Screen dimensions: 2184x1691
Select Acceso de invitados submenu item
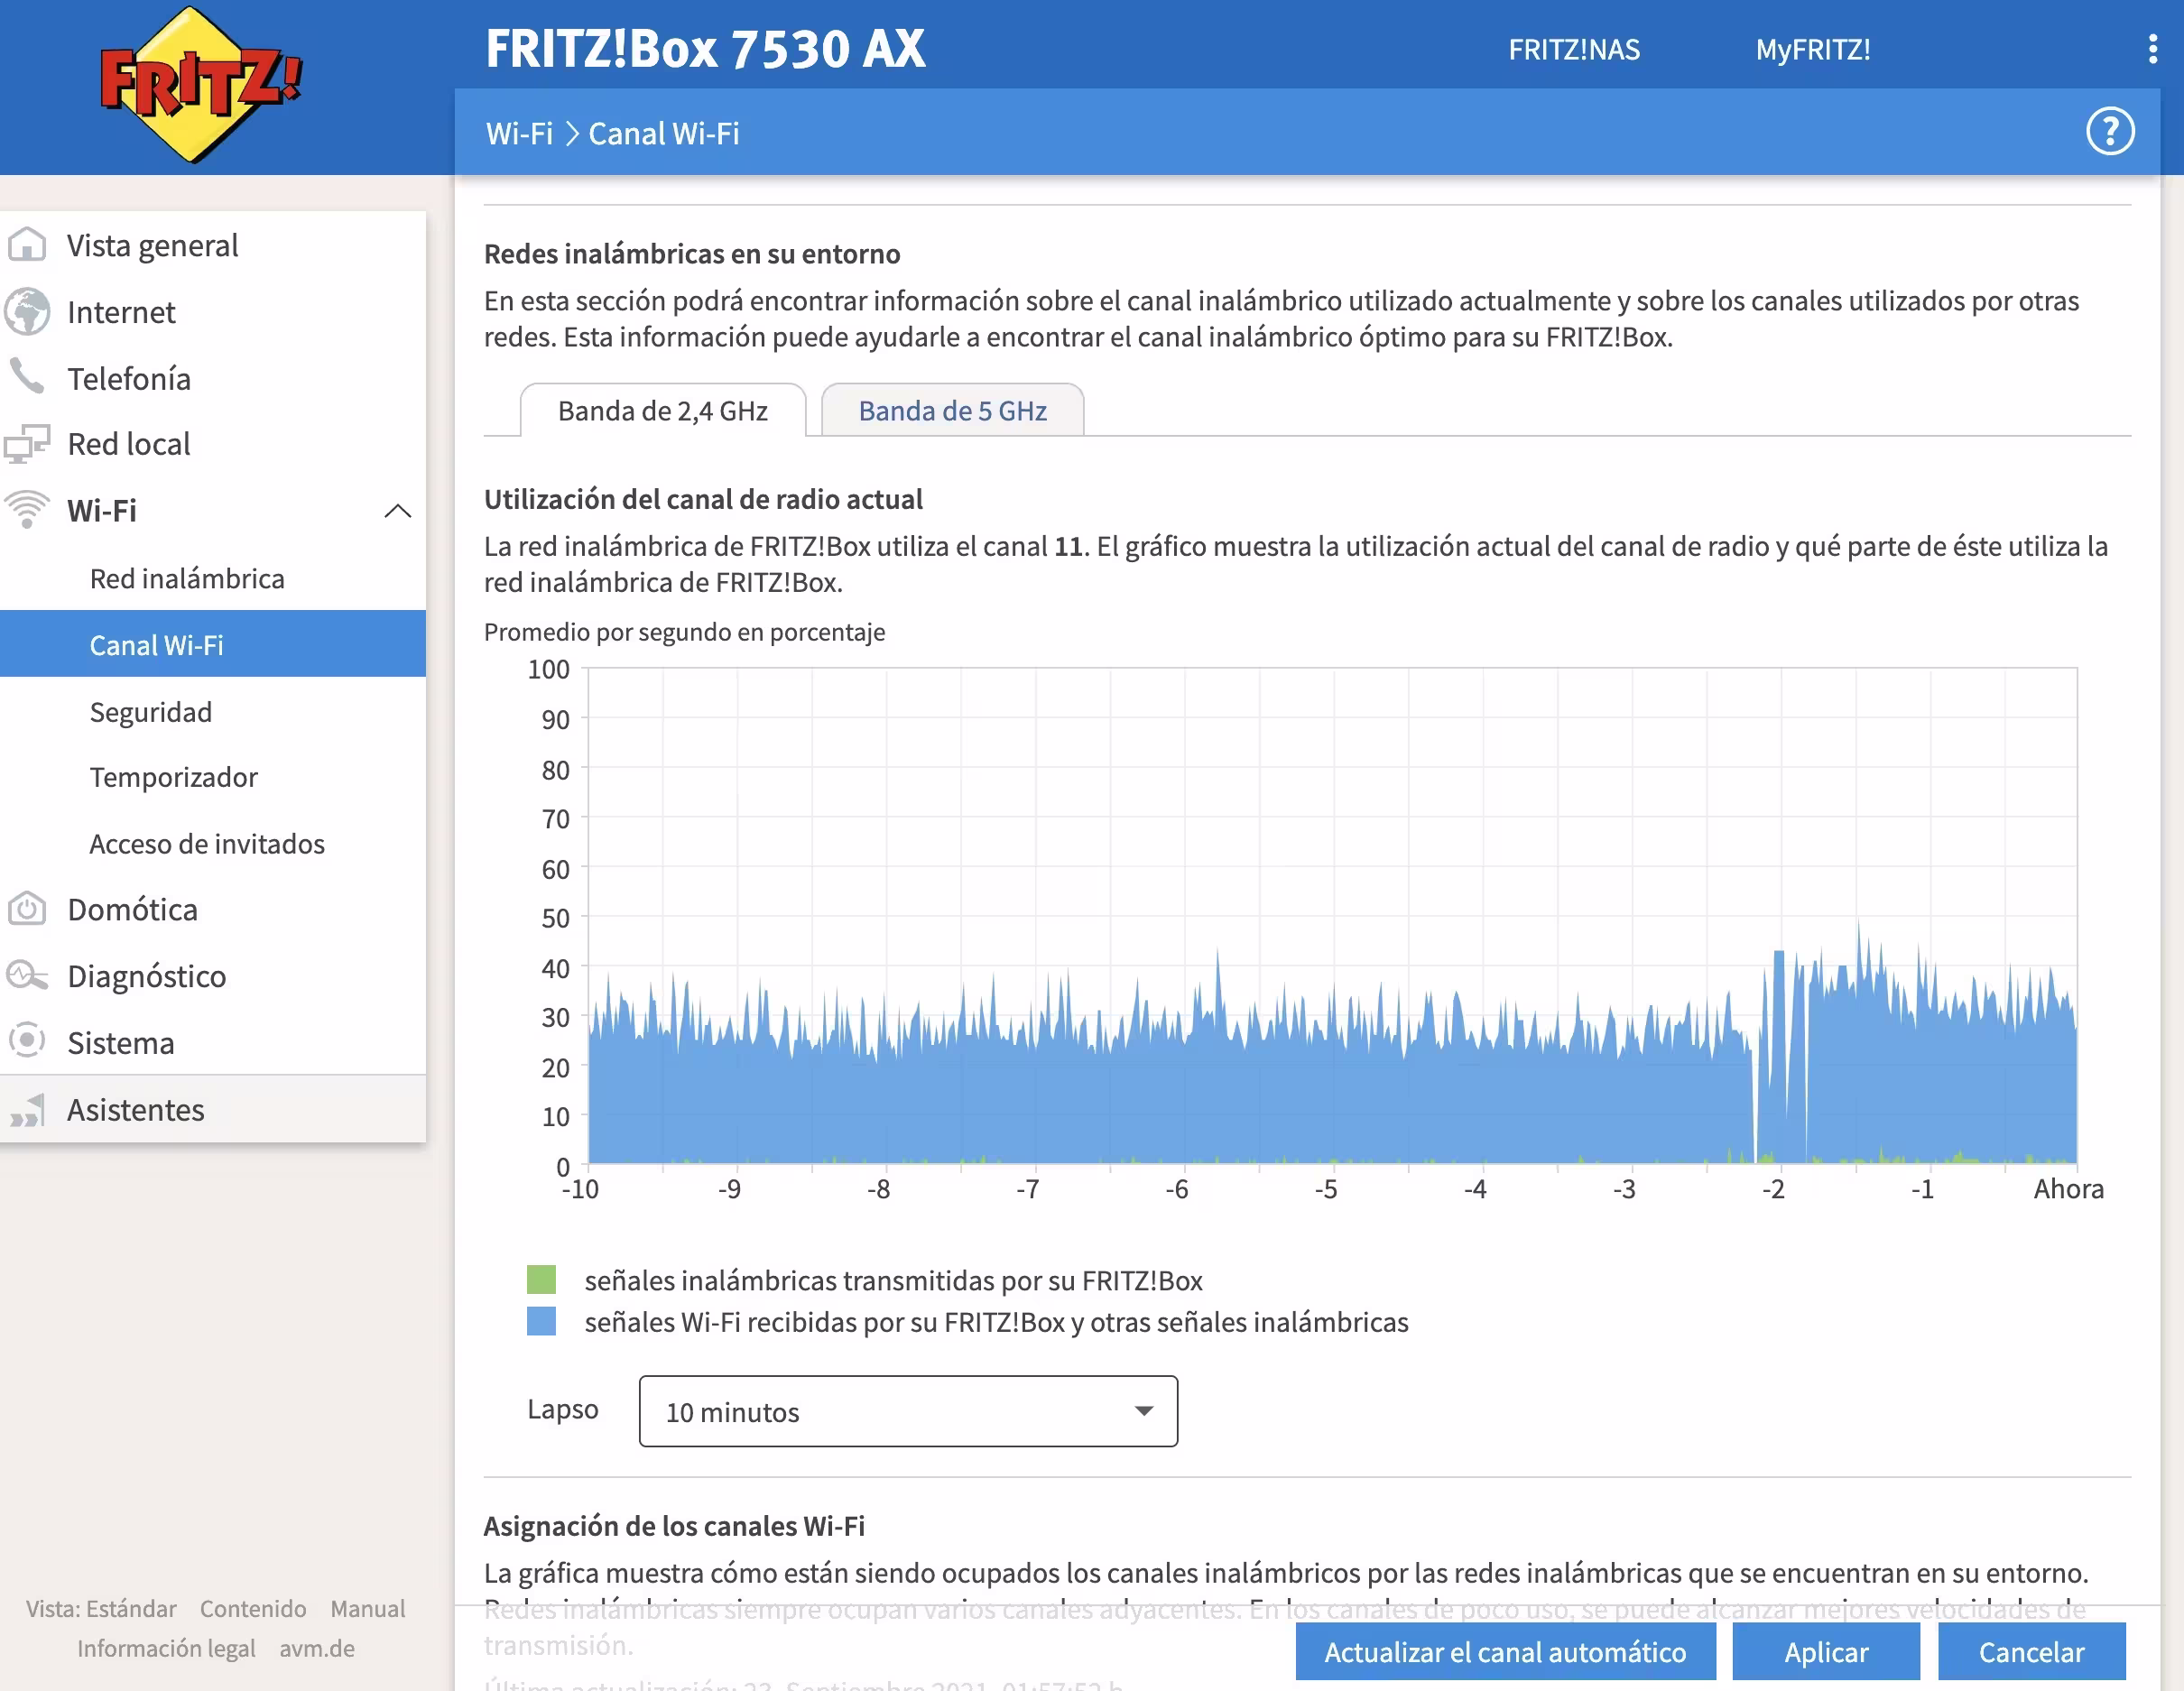pos(213,843)
